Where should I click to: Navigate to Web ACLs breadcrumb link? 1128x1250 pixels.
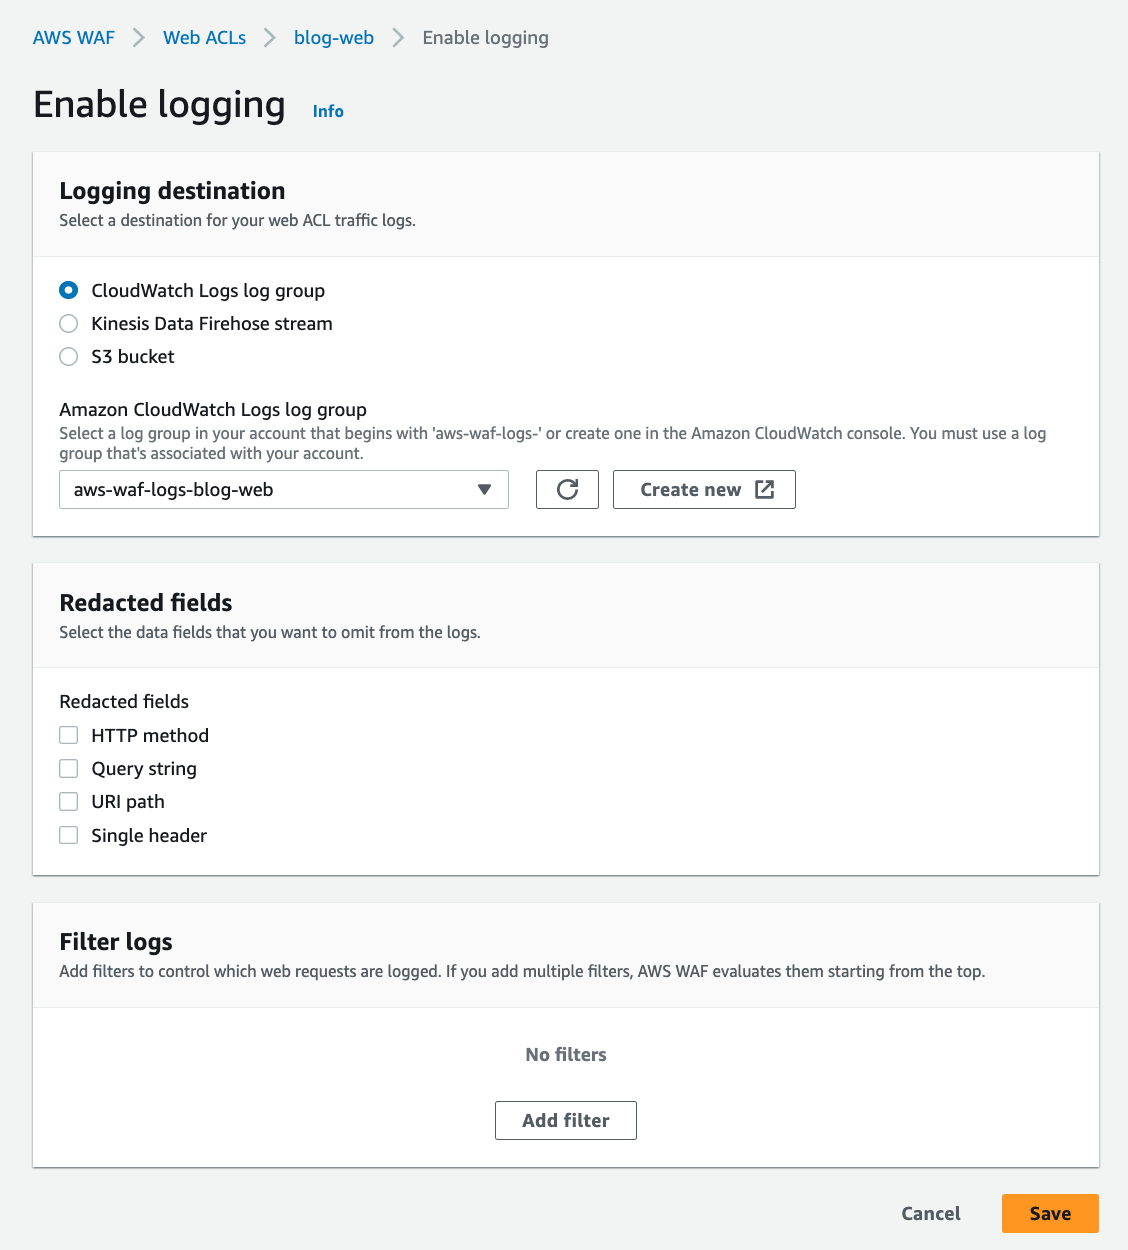(204, 37)
